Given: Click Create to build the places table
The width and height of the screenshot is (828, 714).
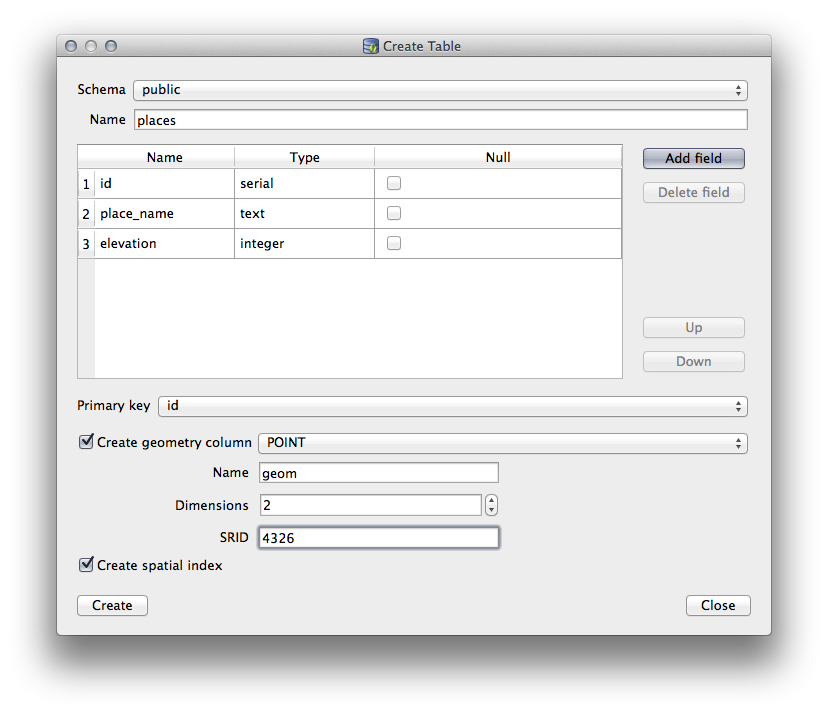Looking at the screenshot, I should click(112, 605).
